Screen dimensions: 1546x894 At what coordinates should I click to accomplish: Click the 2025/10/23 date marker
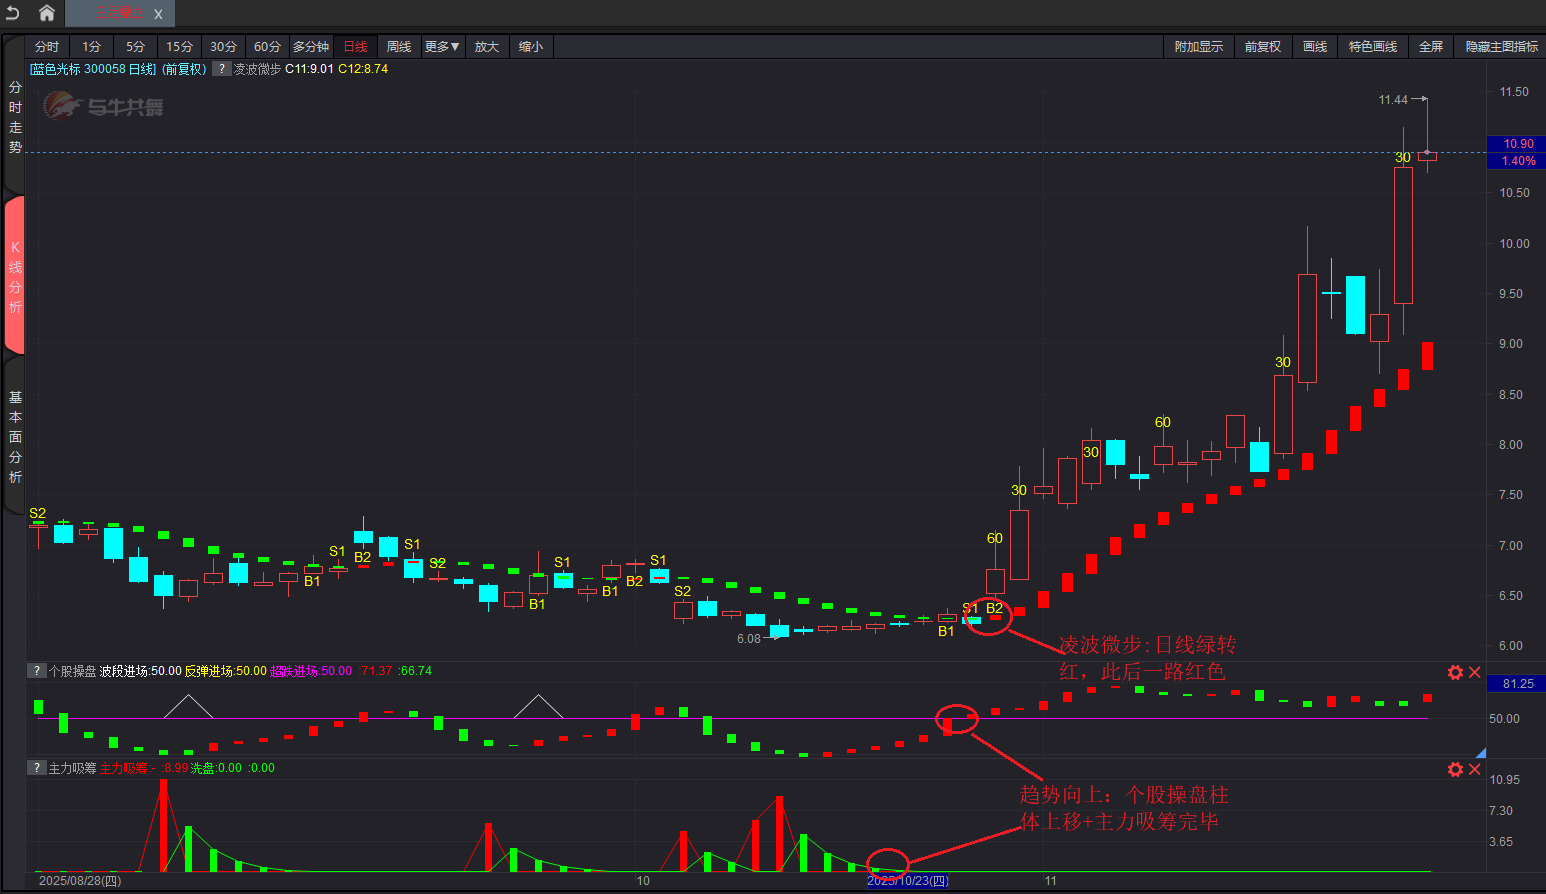click(x=907, y=881)
